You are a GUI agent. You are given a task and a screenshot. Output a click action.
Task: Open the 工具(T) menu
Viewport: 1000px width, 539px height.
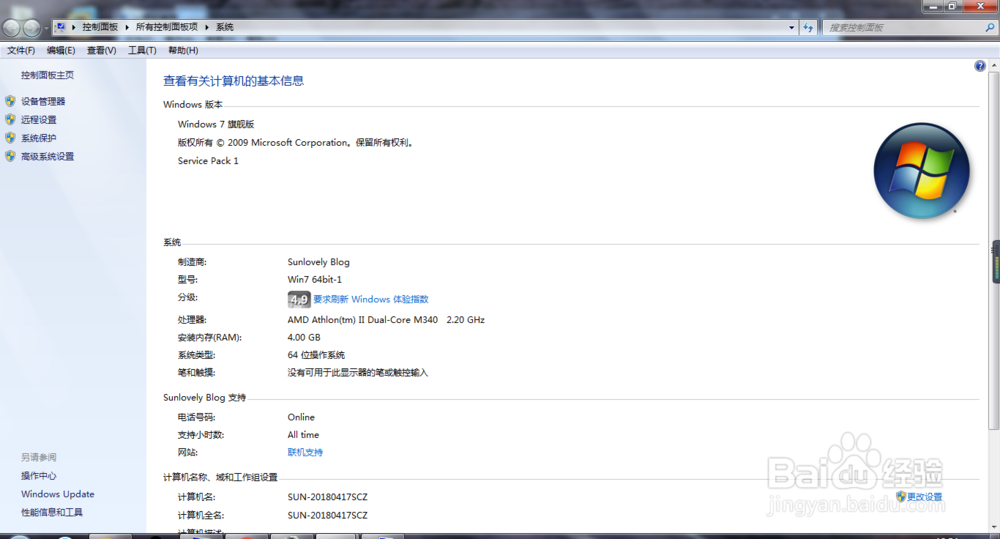[142, 50]
